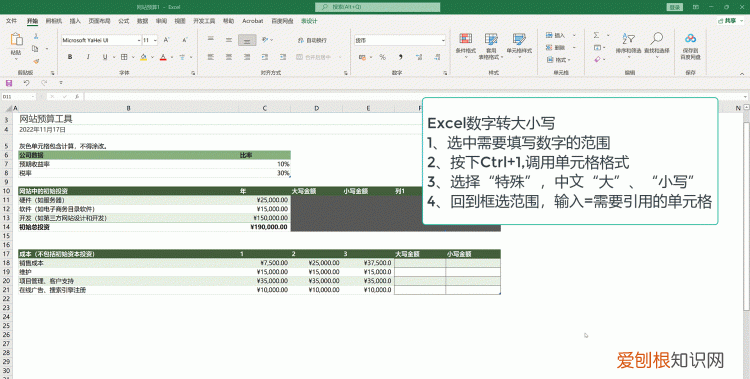Click the Orientation text angle icon
The width and height of the screenshot is (750, 379).
tap(265, 40)
